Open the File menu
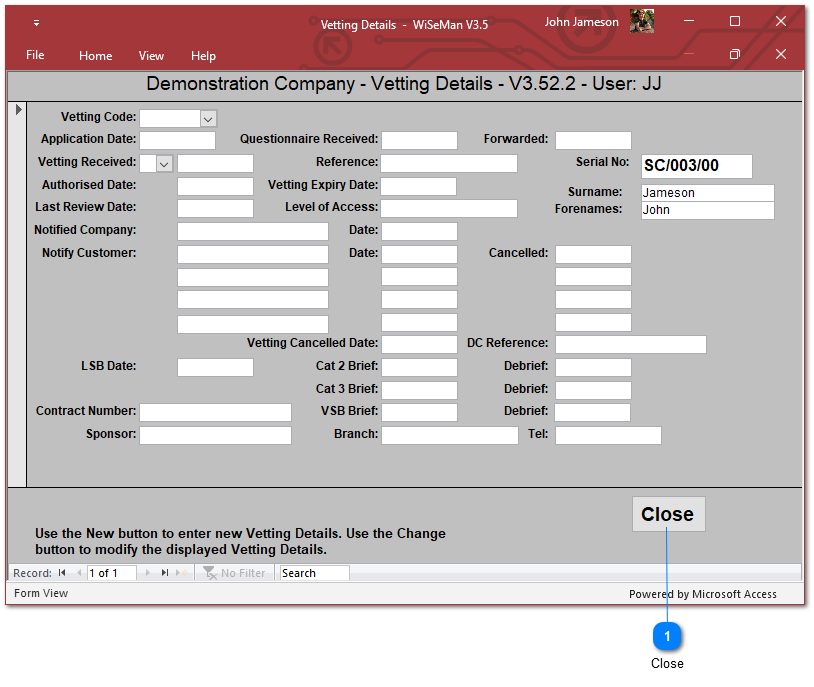This screenshot has width=814, height=687. [35, 56]
